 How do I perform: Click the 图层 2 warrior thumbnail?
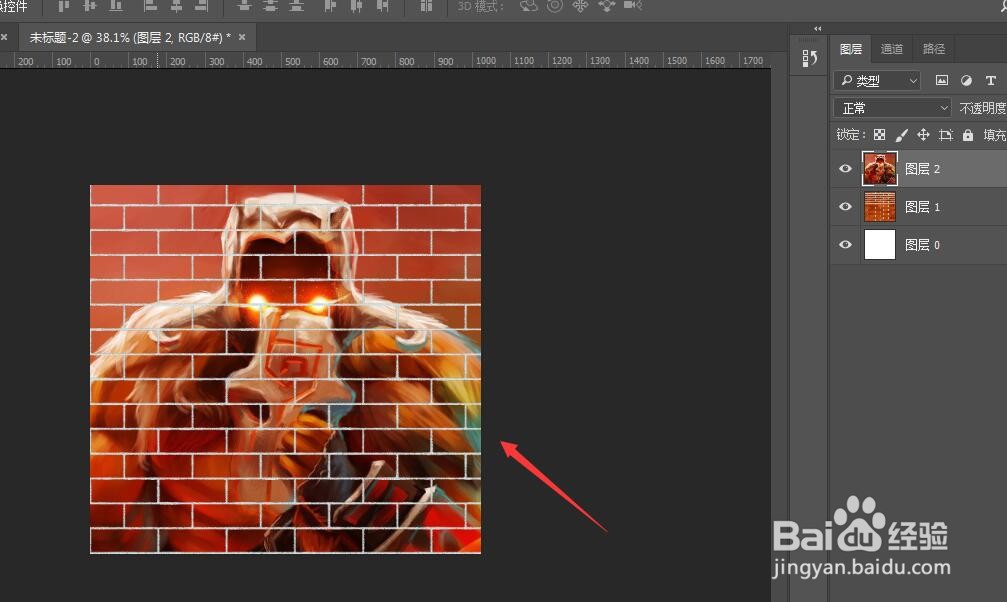click(880, 169)
